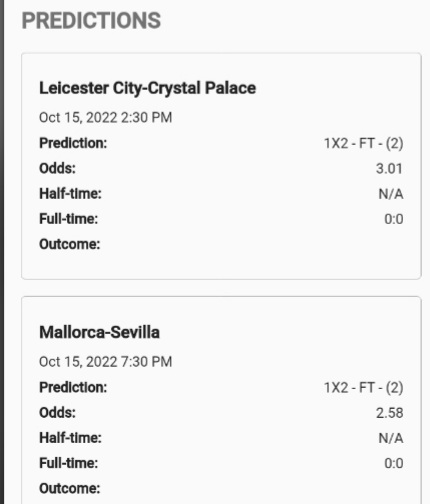
Task: Select the Mallorca-Sevilla match title
Action: (x=99, y=332)
